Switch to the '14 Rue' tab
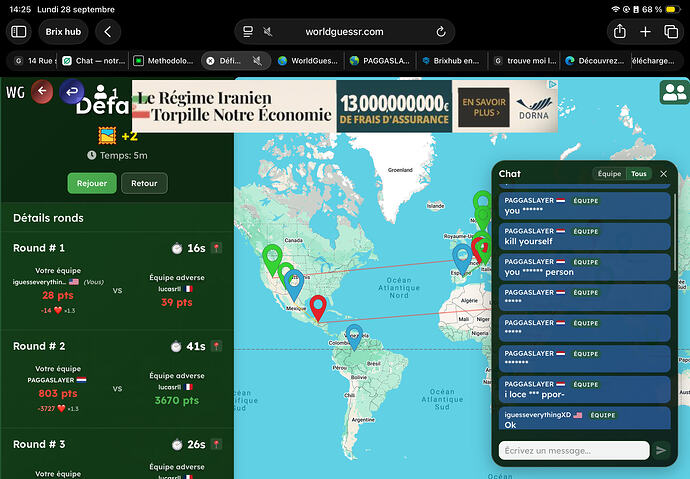This screenshot has width=690, height=479. (x=34, y=61)
